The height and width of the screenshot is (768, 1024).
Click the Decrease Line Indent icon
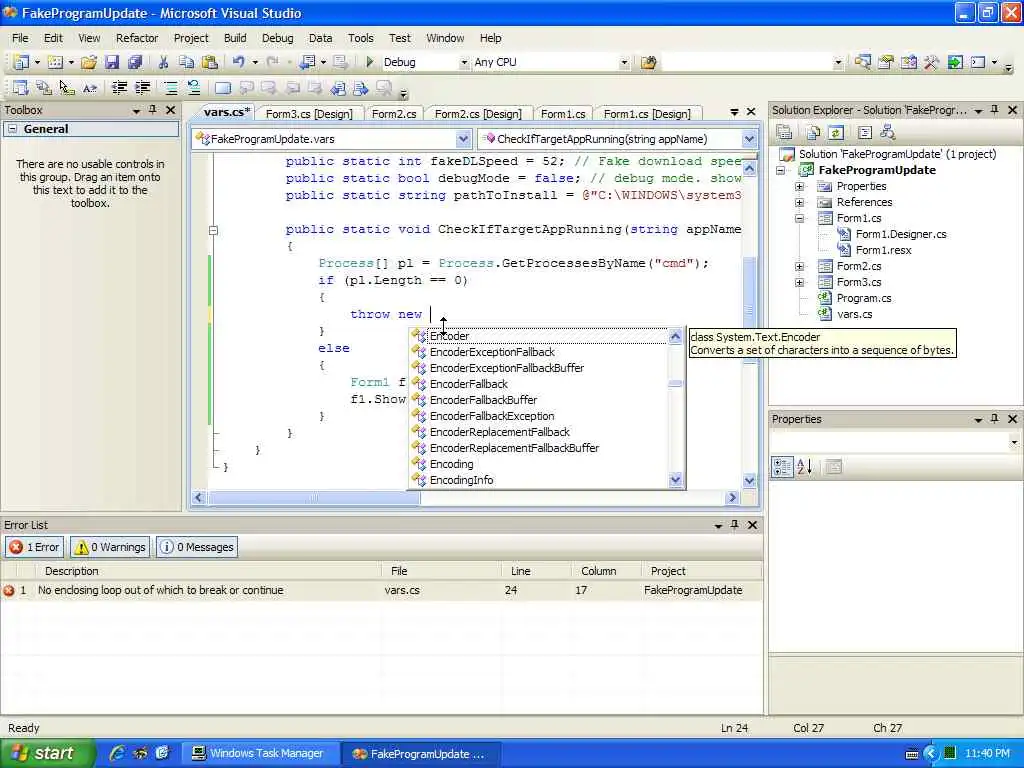click(x=119, y=88)
